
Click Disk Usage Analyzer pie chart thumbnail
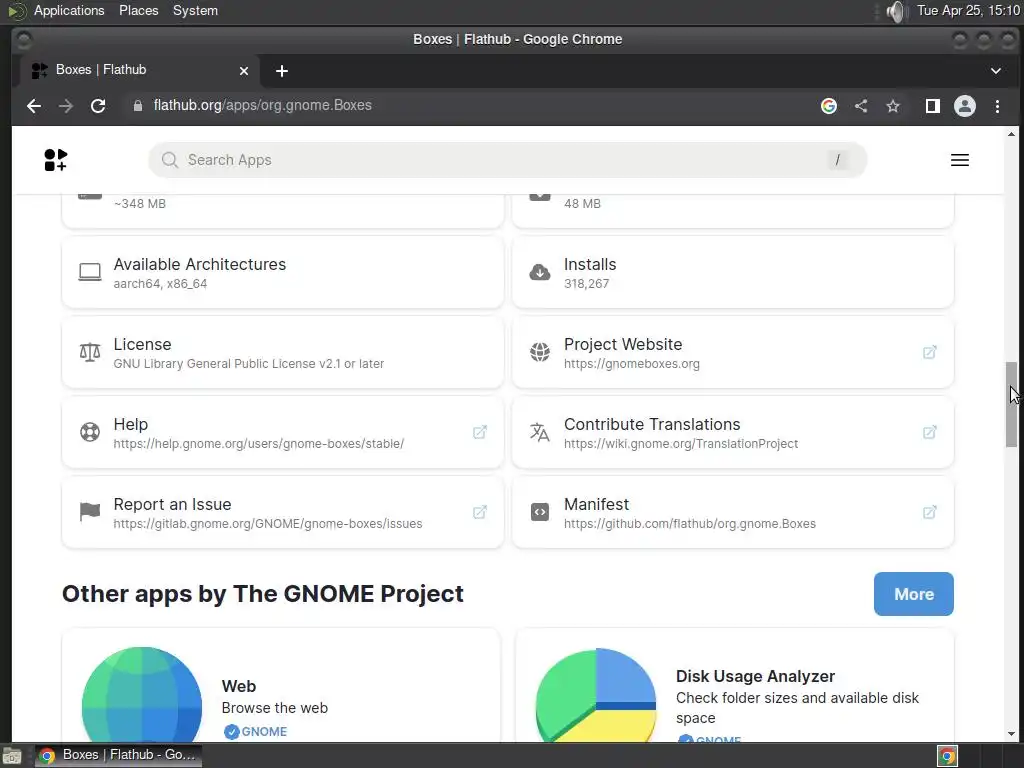coord(596,694)
